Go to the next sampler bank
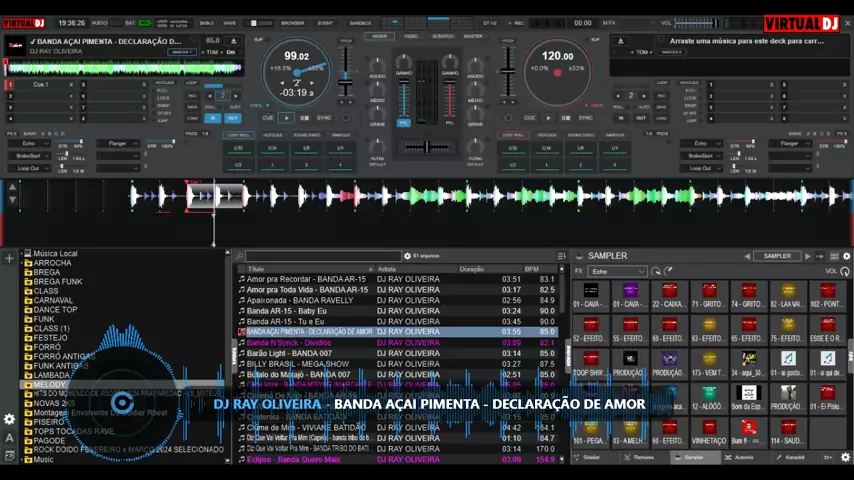Image resolution: width=854 pixels, height=480 pixels. click(x=808, y=256)
